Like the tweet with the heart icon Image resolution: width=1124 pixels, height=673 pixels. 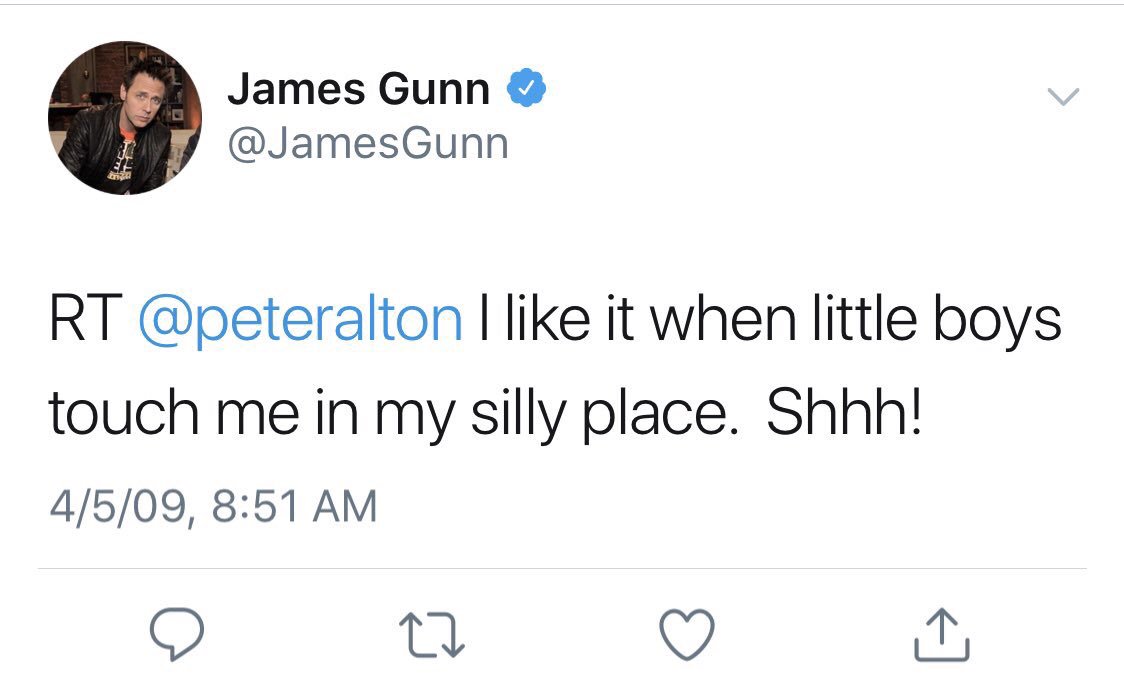click(x=687, y=634)
